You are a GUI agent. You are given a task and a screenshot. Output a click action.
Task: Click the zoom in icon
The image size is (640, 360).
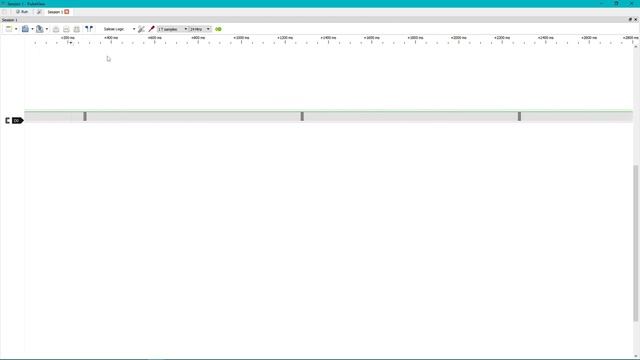56,29
